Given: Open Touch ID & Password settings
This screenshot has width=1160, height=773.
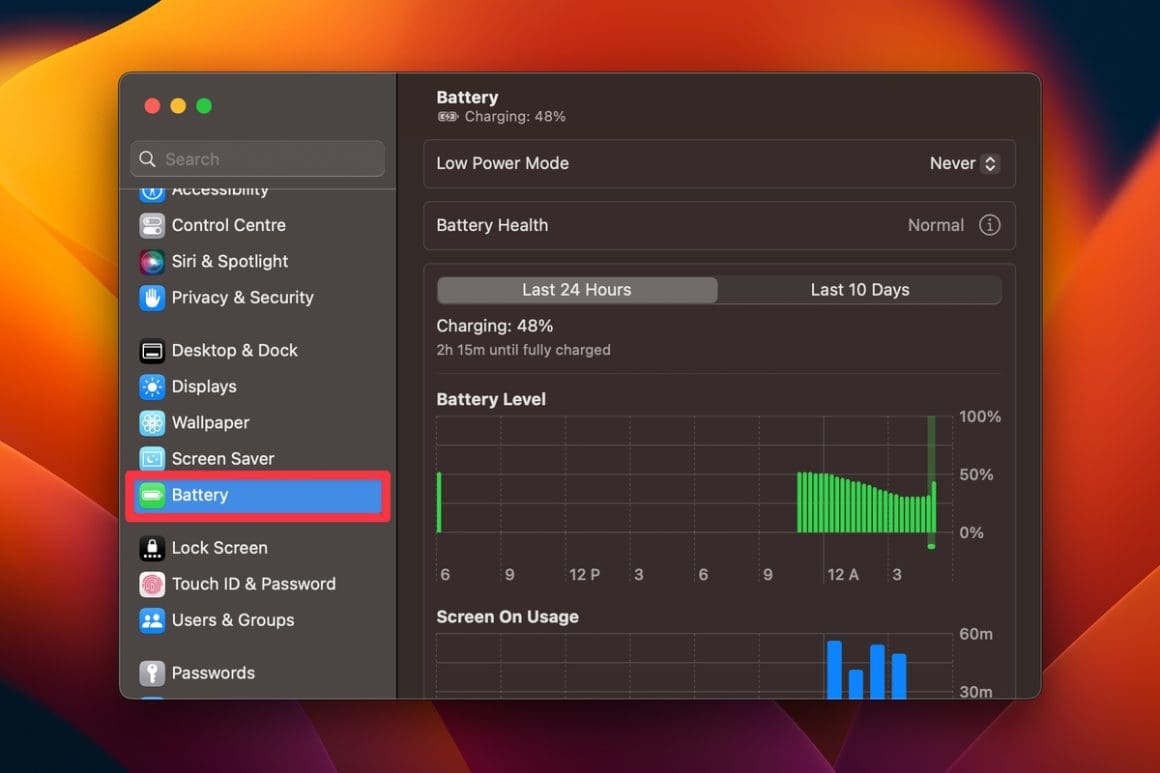Looking at the screenshot, I should (x=152, y=584).
